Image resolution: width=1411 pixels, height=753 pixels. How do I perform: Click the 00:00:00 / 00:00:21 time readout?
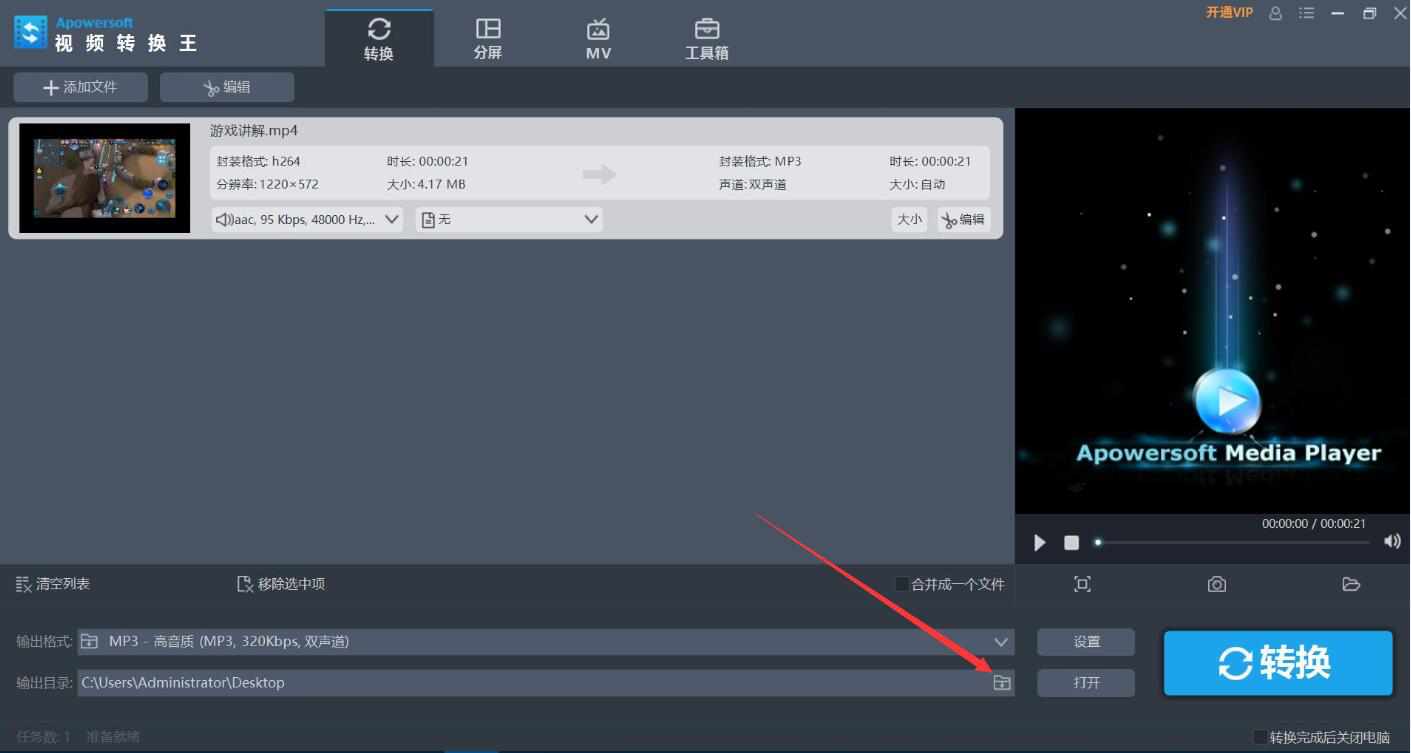(x=1314, y=523)
